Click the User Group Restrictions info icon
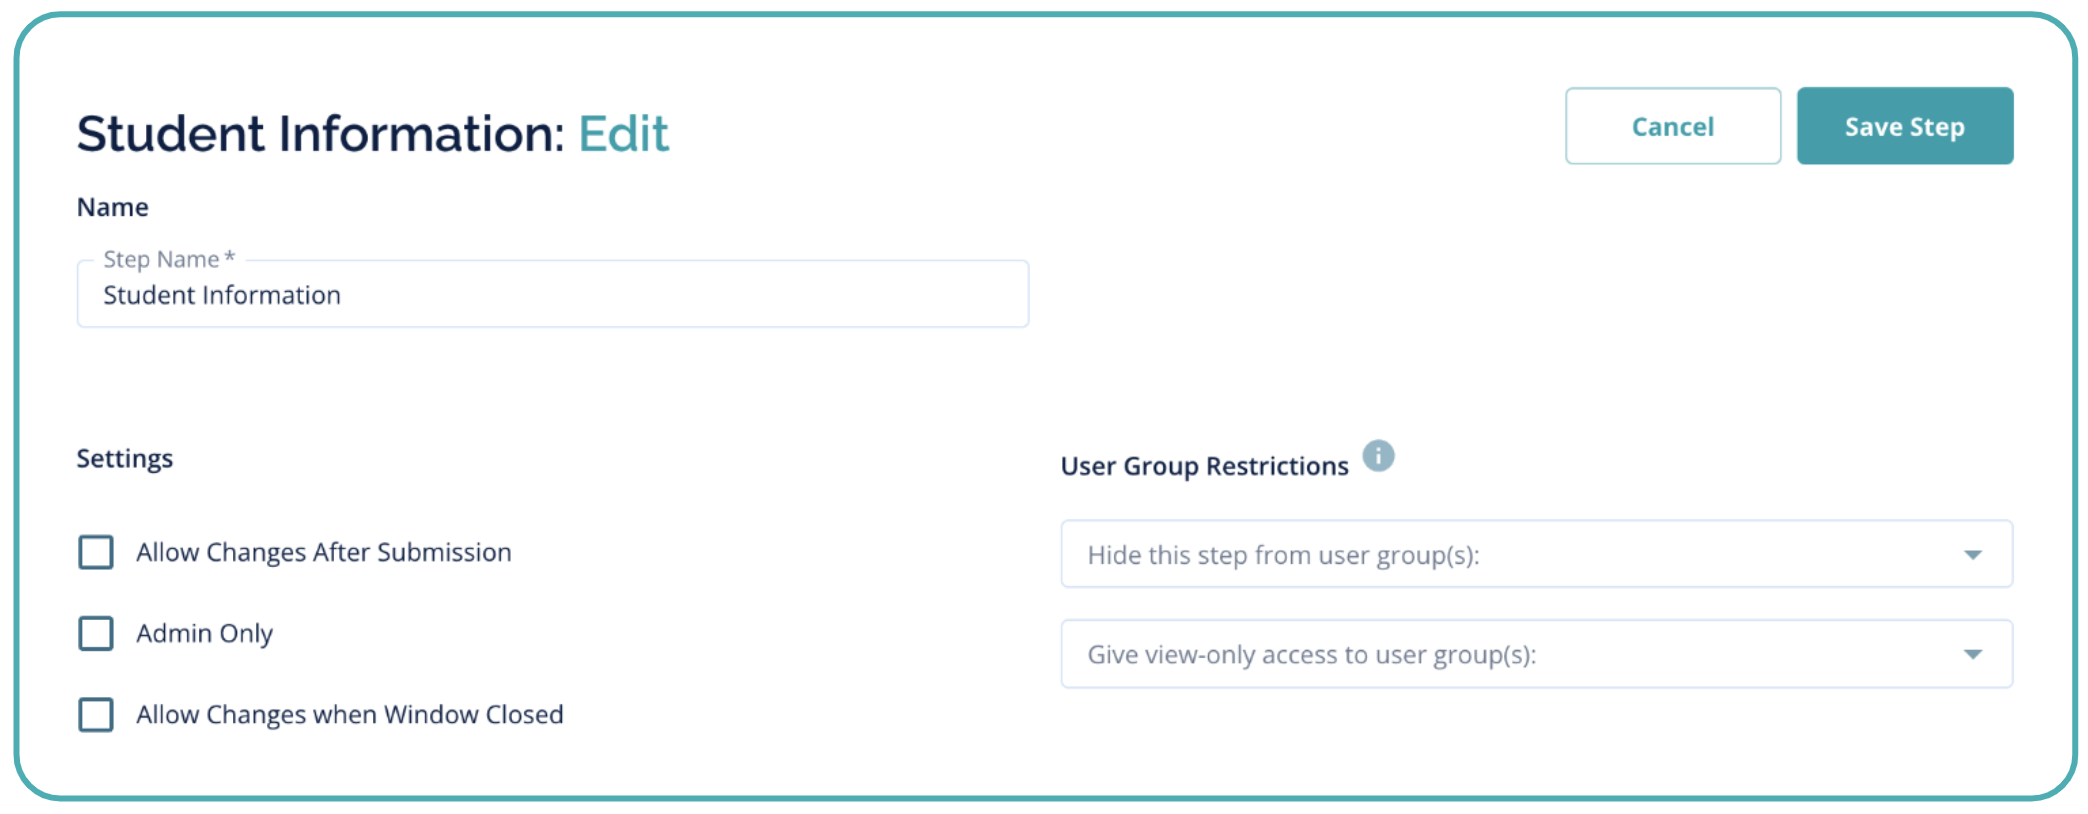Image resolution: width=2088 pixels, height=814 pixels. pos(1378,457)
